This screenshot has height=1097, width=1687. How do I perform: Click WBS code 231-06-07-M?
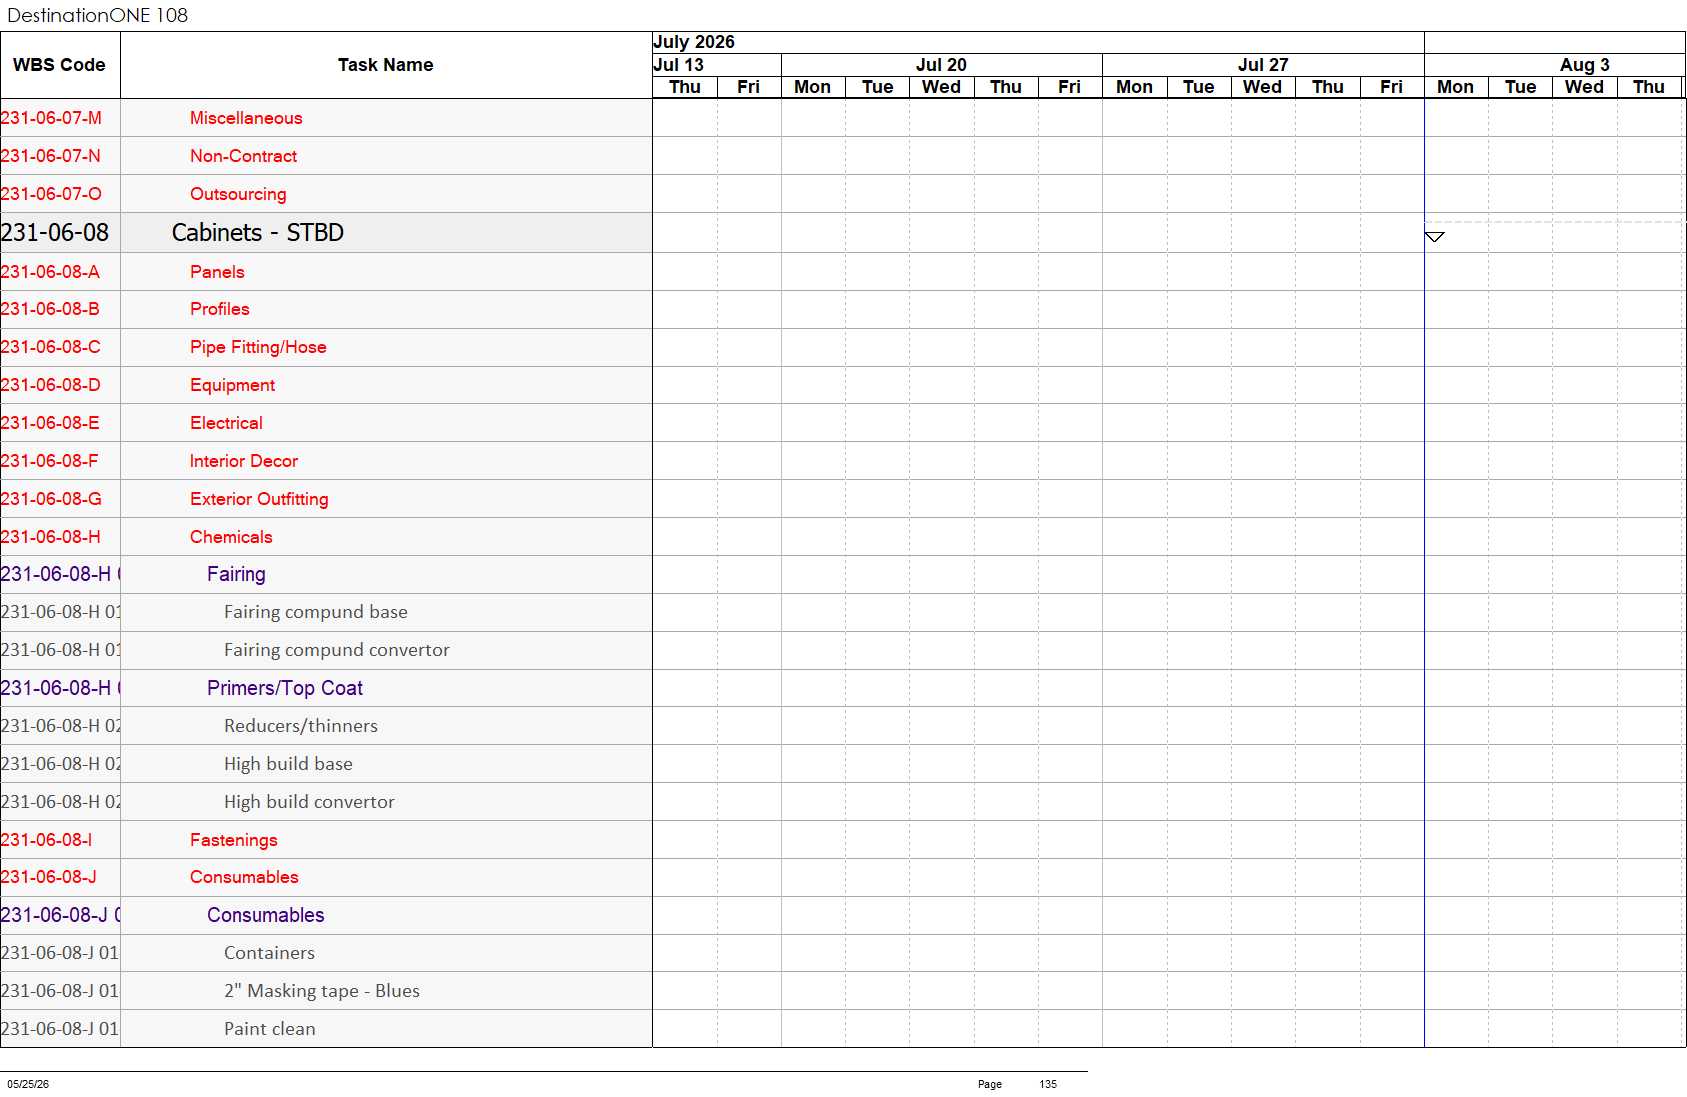point(51,118)
